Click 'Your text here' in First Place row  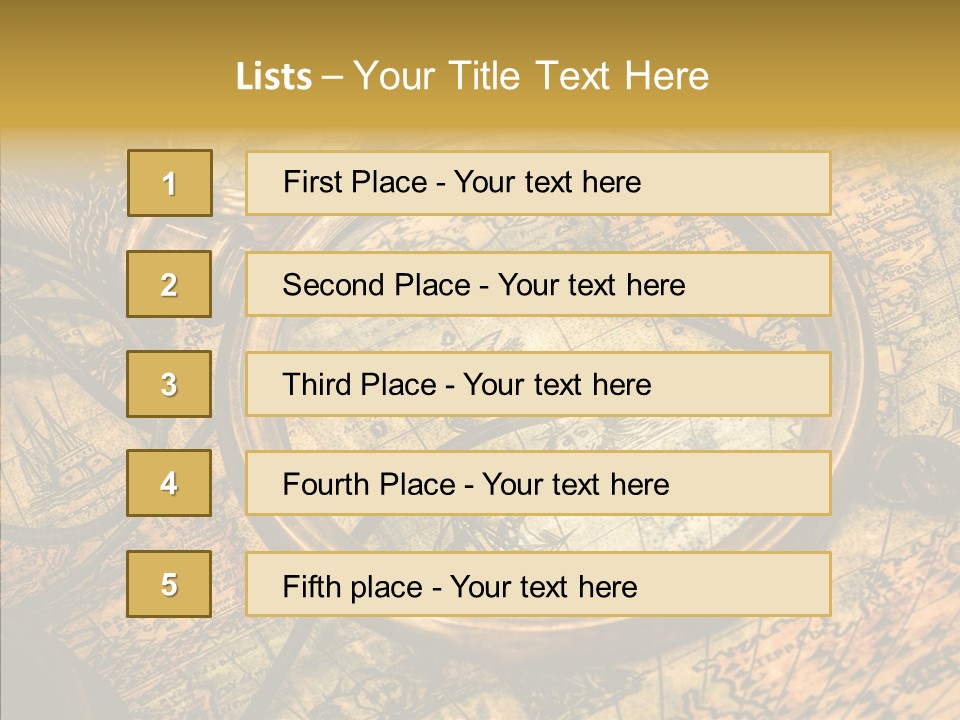tap(547, 182)
